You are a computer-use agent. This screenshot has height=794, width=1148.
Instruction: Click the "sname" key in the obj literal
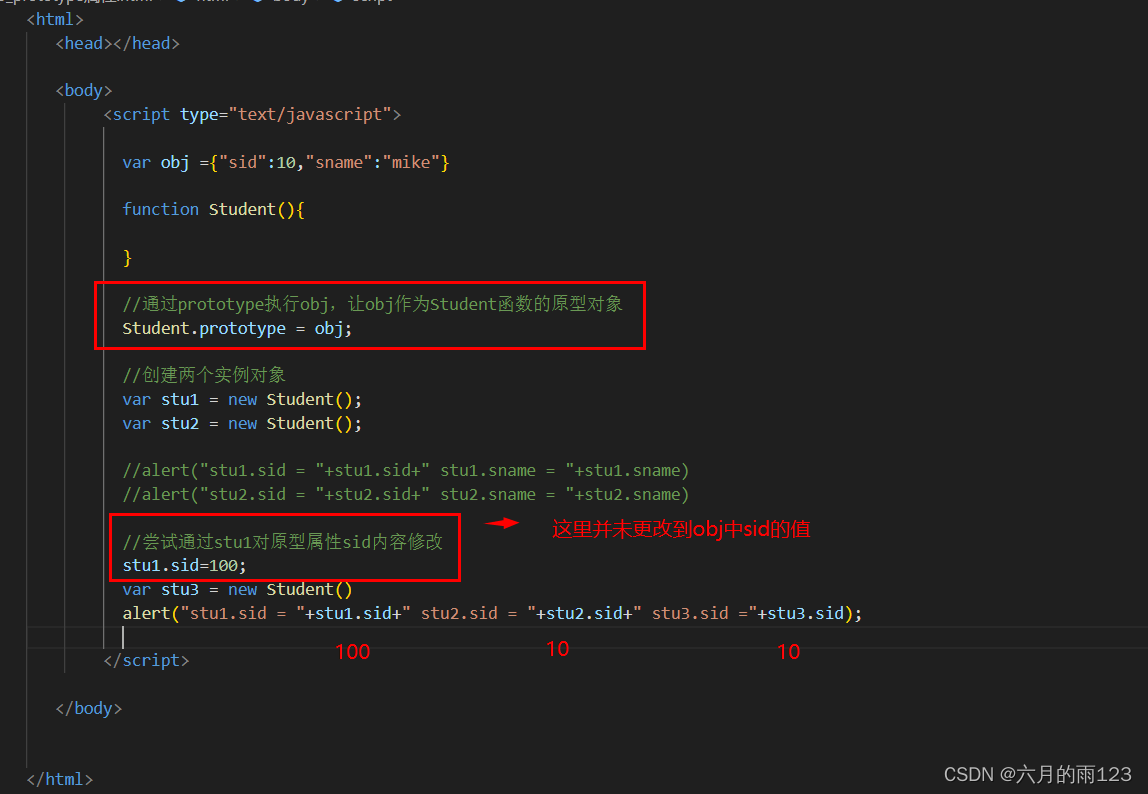click(339, 163)
